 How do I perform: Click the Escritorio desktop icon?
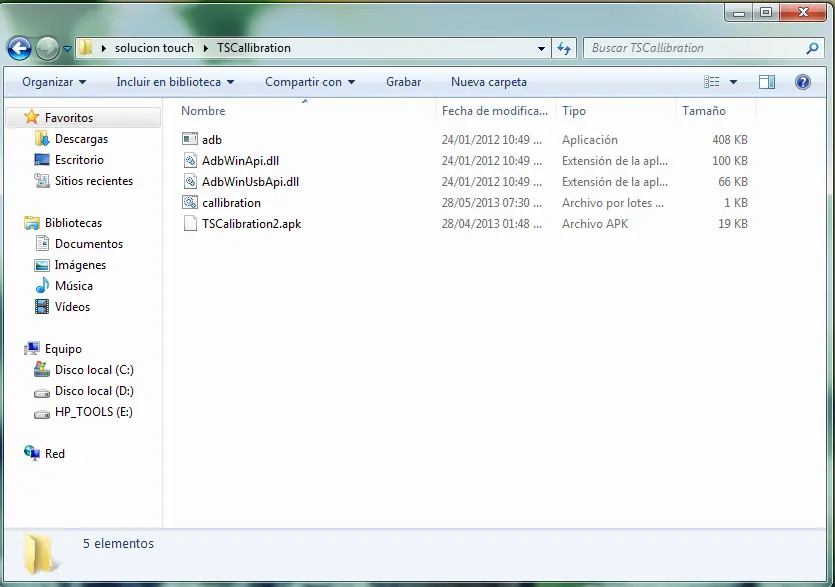point(42,160)
